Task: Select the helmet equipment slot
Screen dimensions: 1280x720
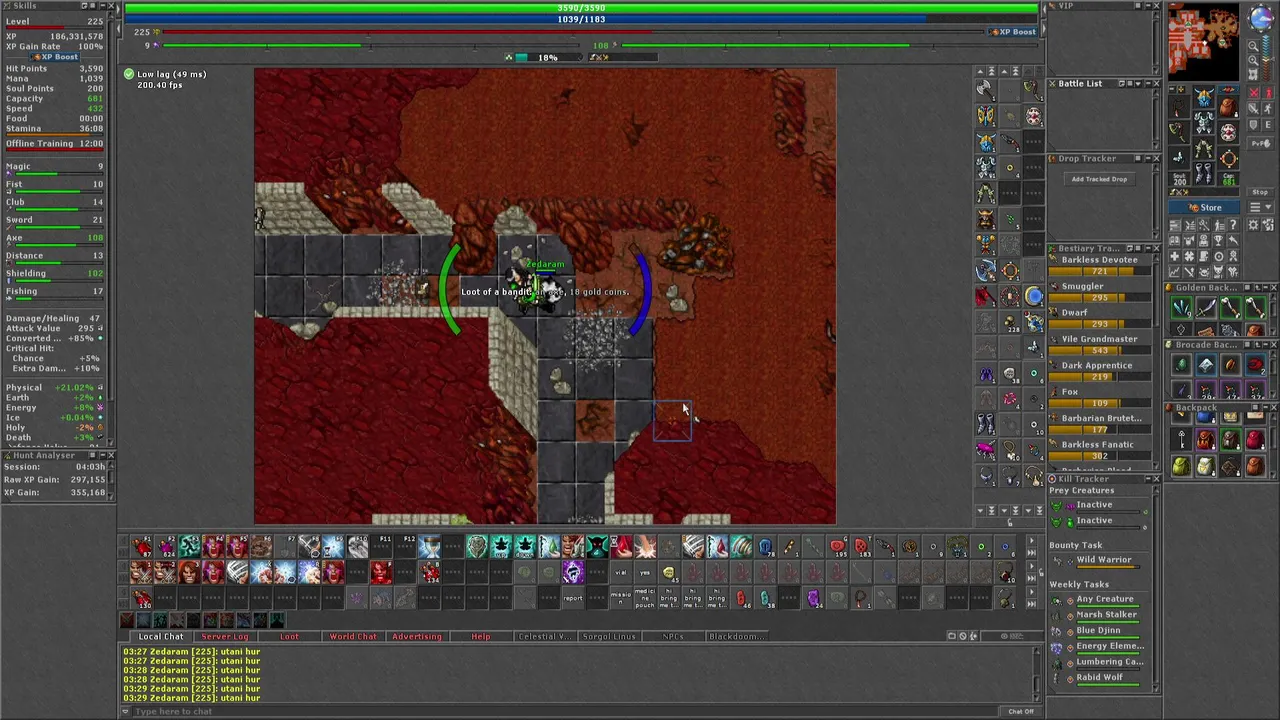Action: 1204,97
